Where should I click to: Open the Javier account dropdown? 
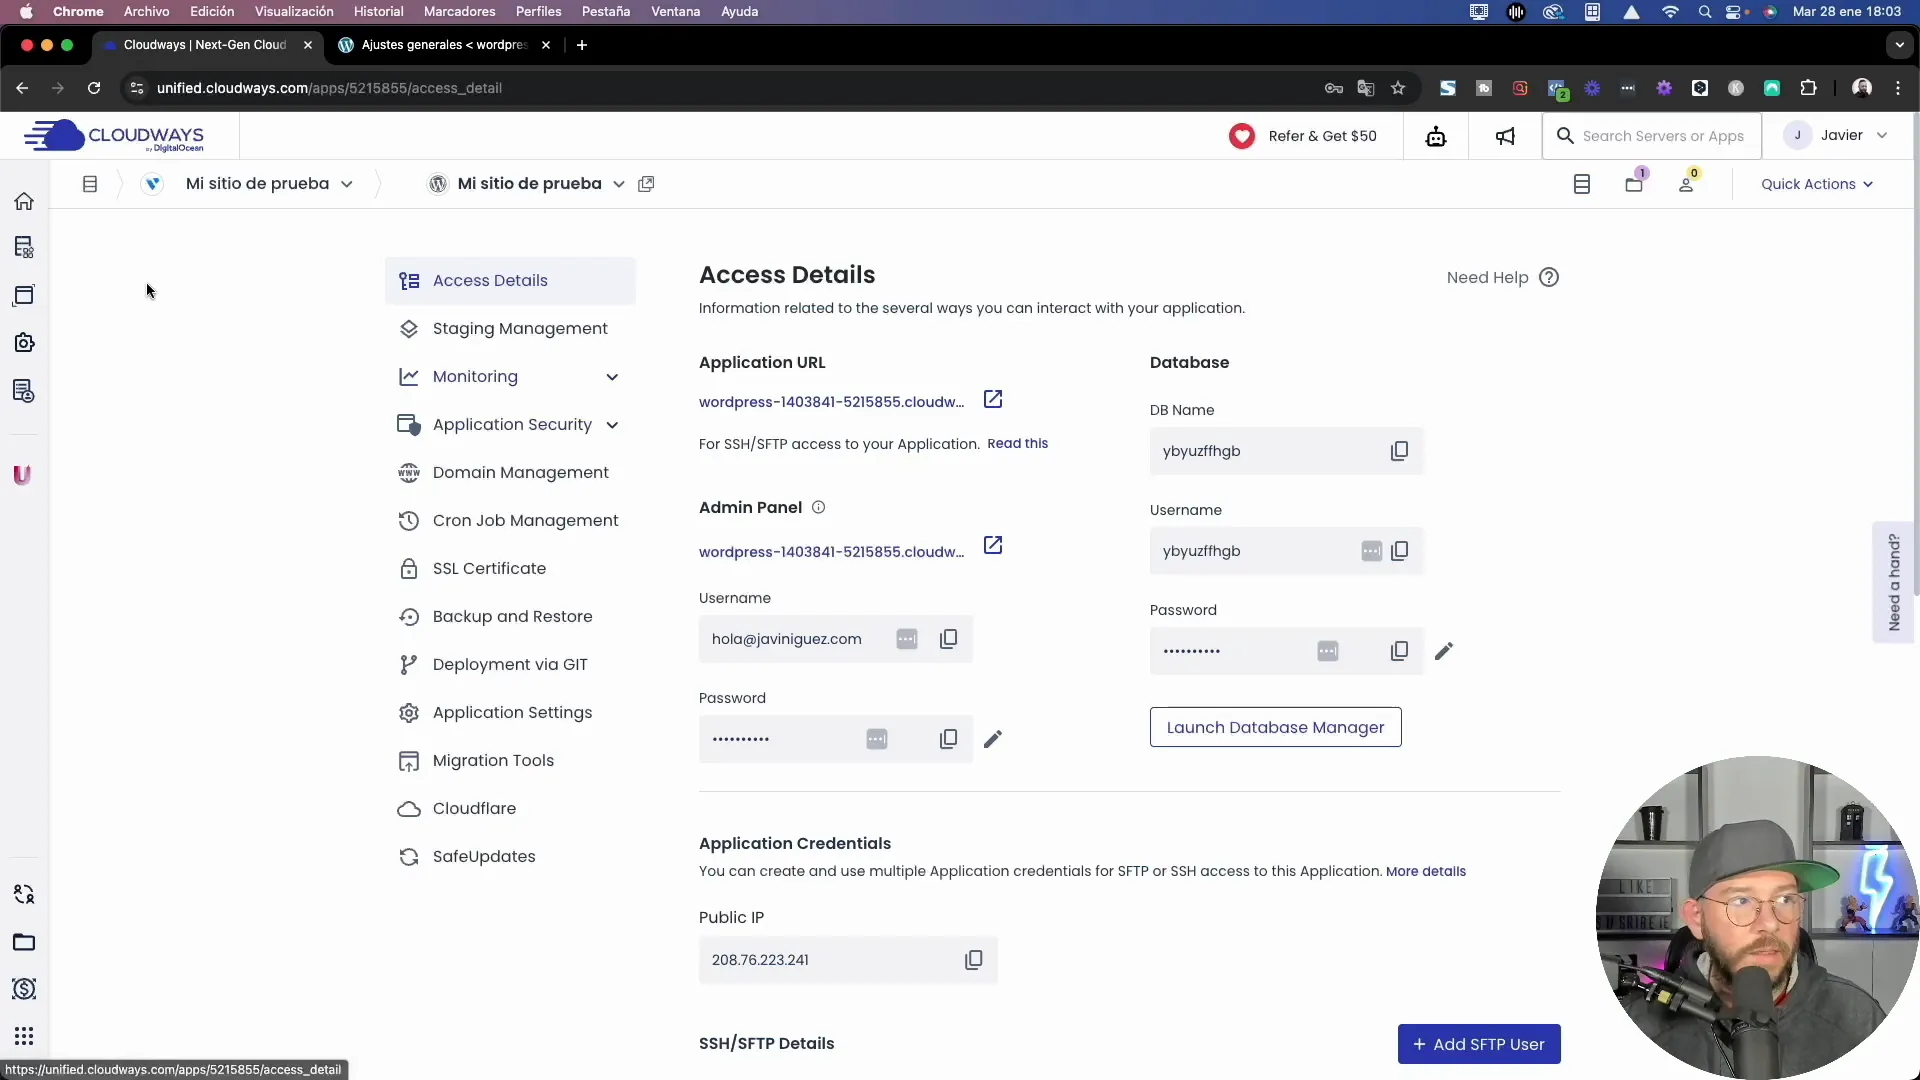click(1836, 136)
